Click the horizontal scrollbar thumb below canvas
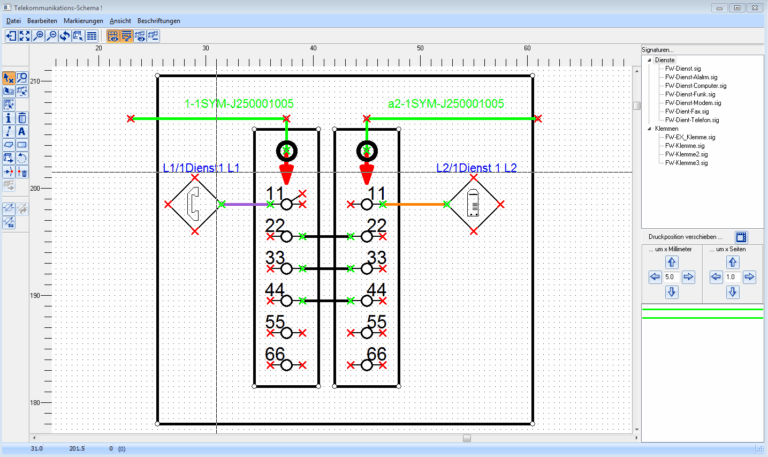This screenshot has width=768, height=457. [465, 438]
